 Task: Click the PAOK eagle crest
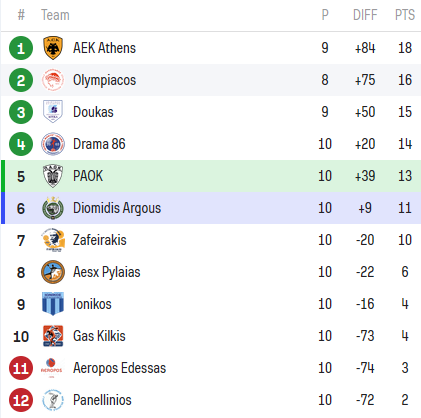pyautogui.click(x=53, y=176)
